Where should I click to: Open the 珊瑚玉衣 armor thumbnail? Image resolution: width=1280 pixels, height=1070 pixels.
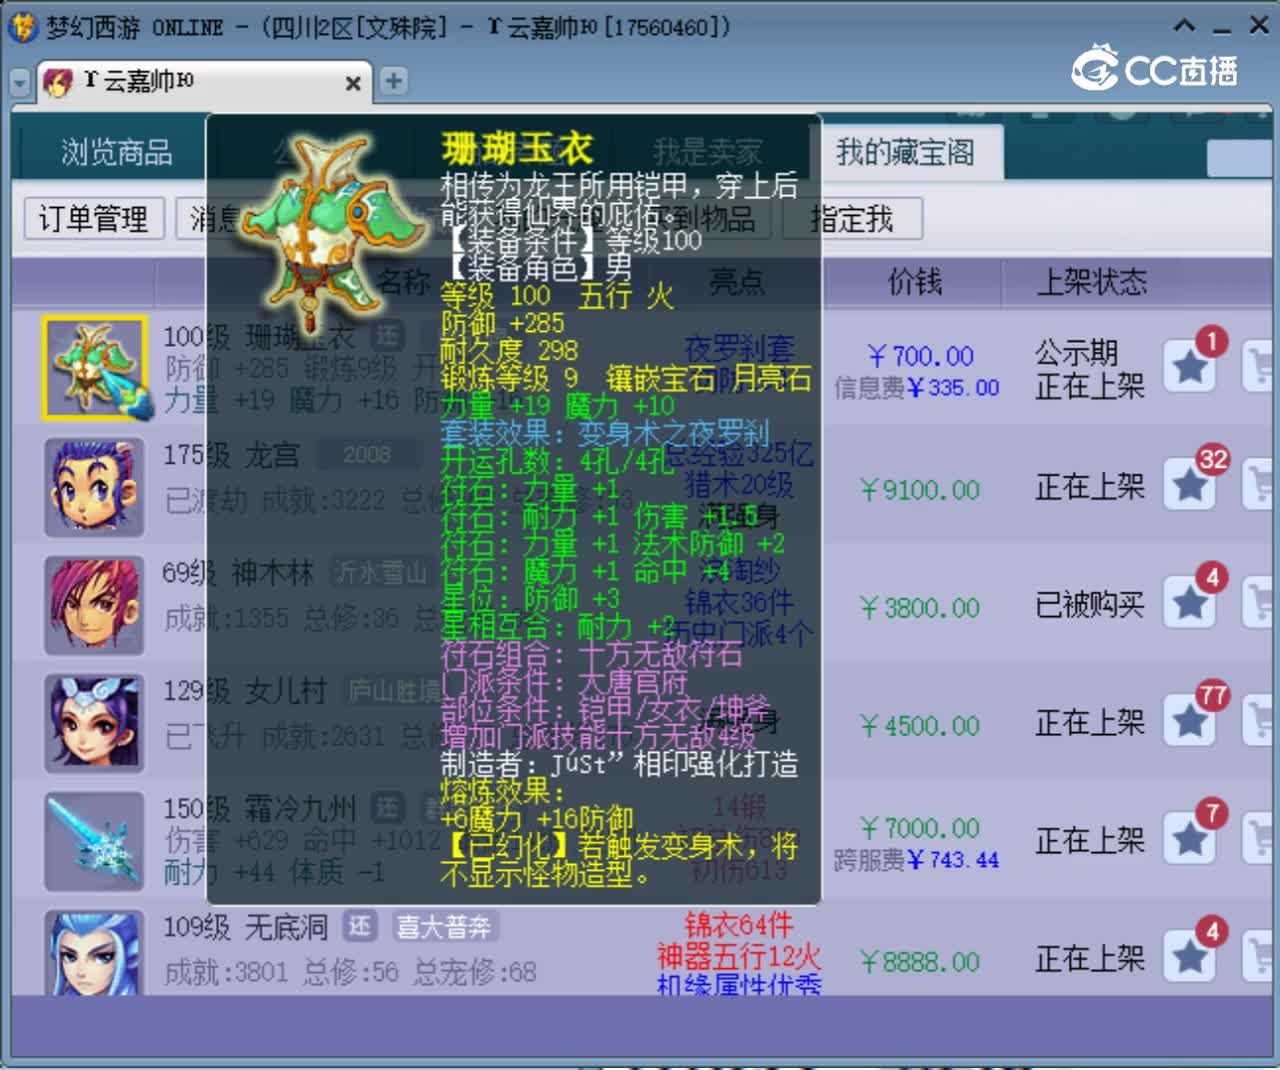(95, 368)
